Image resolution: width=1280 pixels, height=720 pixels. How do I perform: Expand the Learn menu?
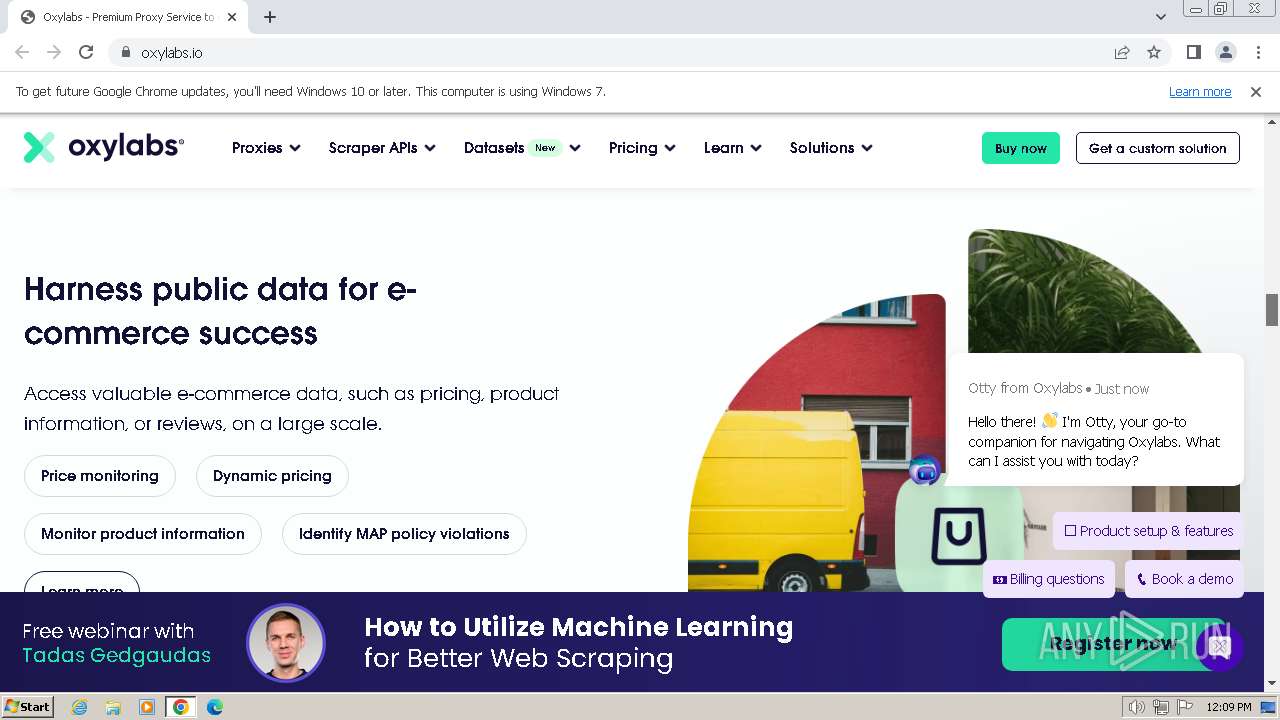[733, 148]
